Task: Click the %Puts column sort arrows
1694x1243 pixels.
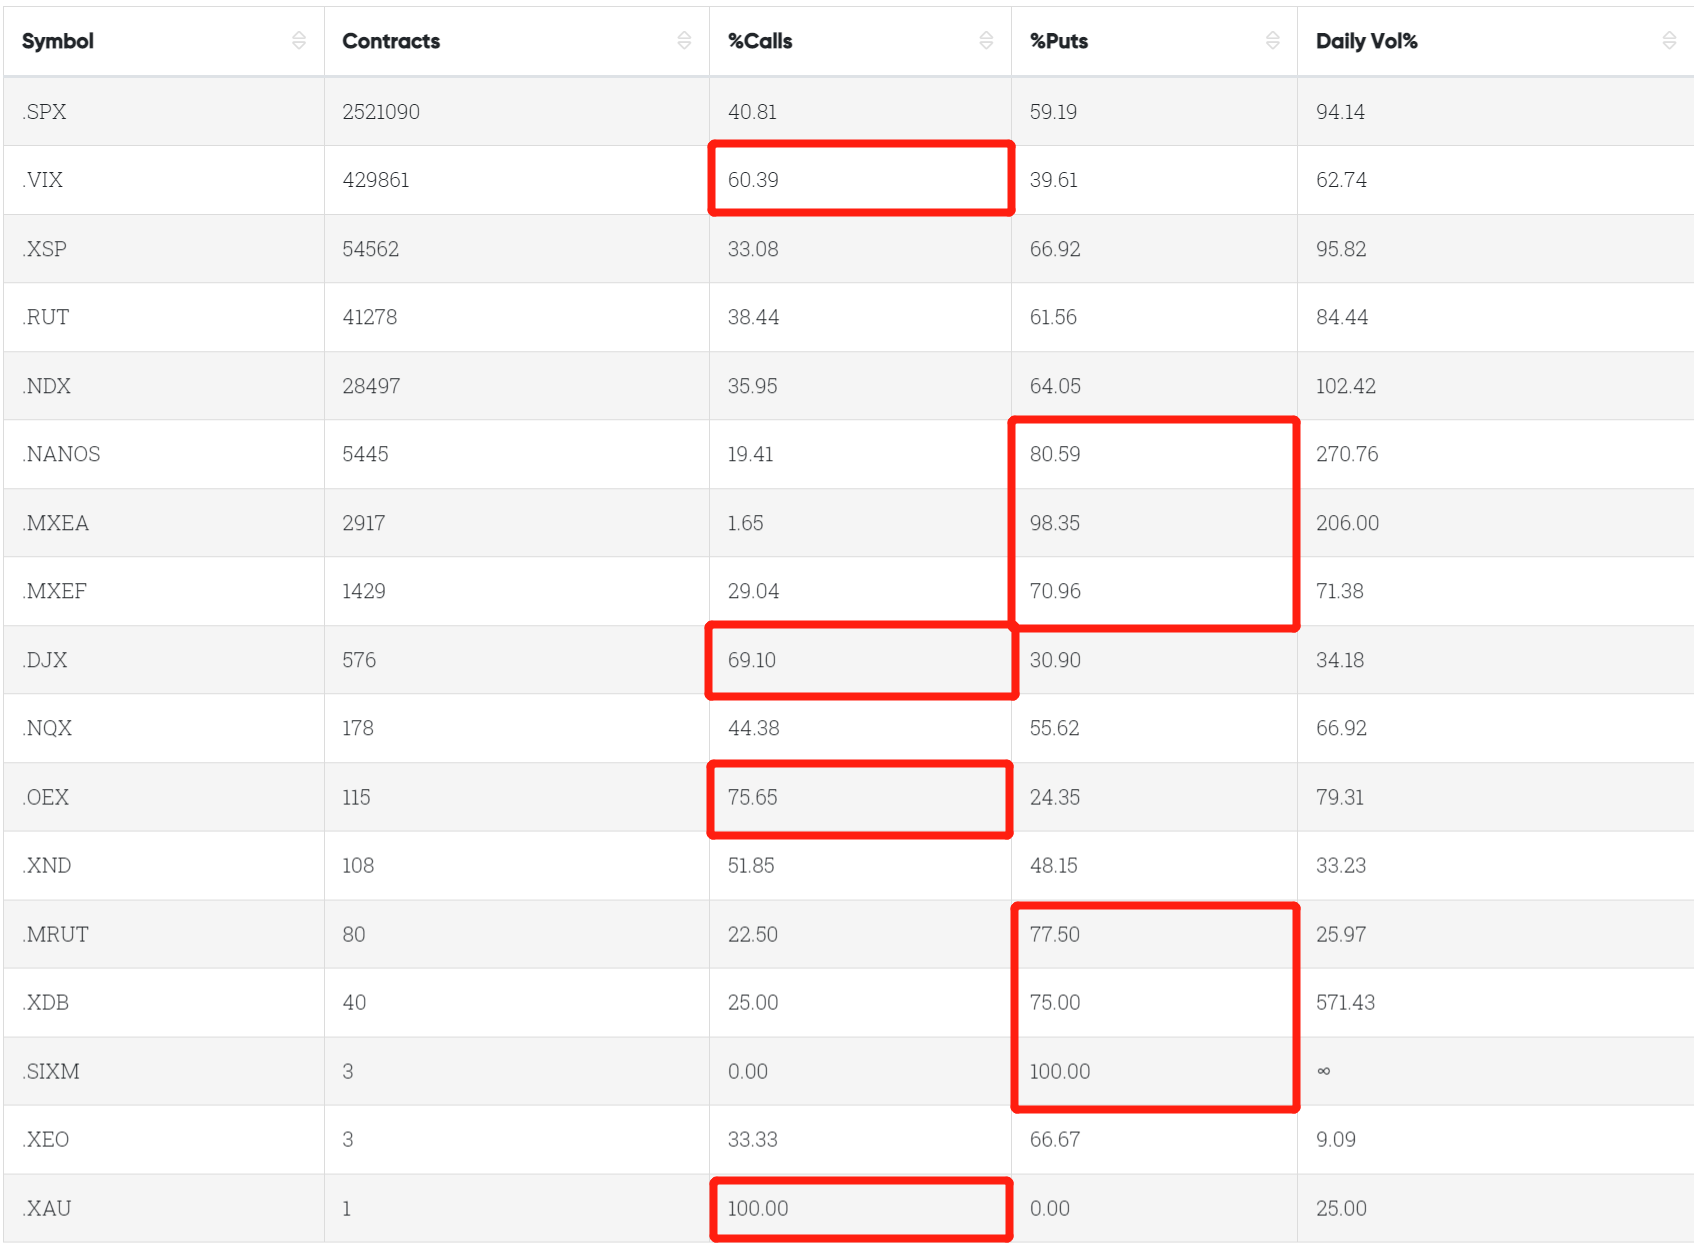Action: pyautogui.click(x=1272, y=40)
